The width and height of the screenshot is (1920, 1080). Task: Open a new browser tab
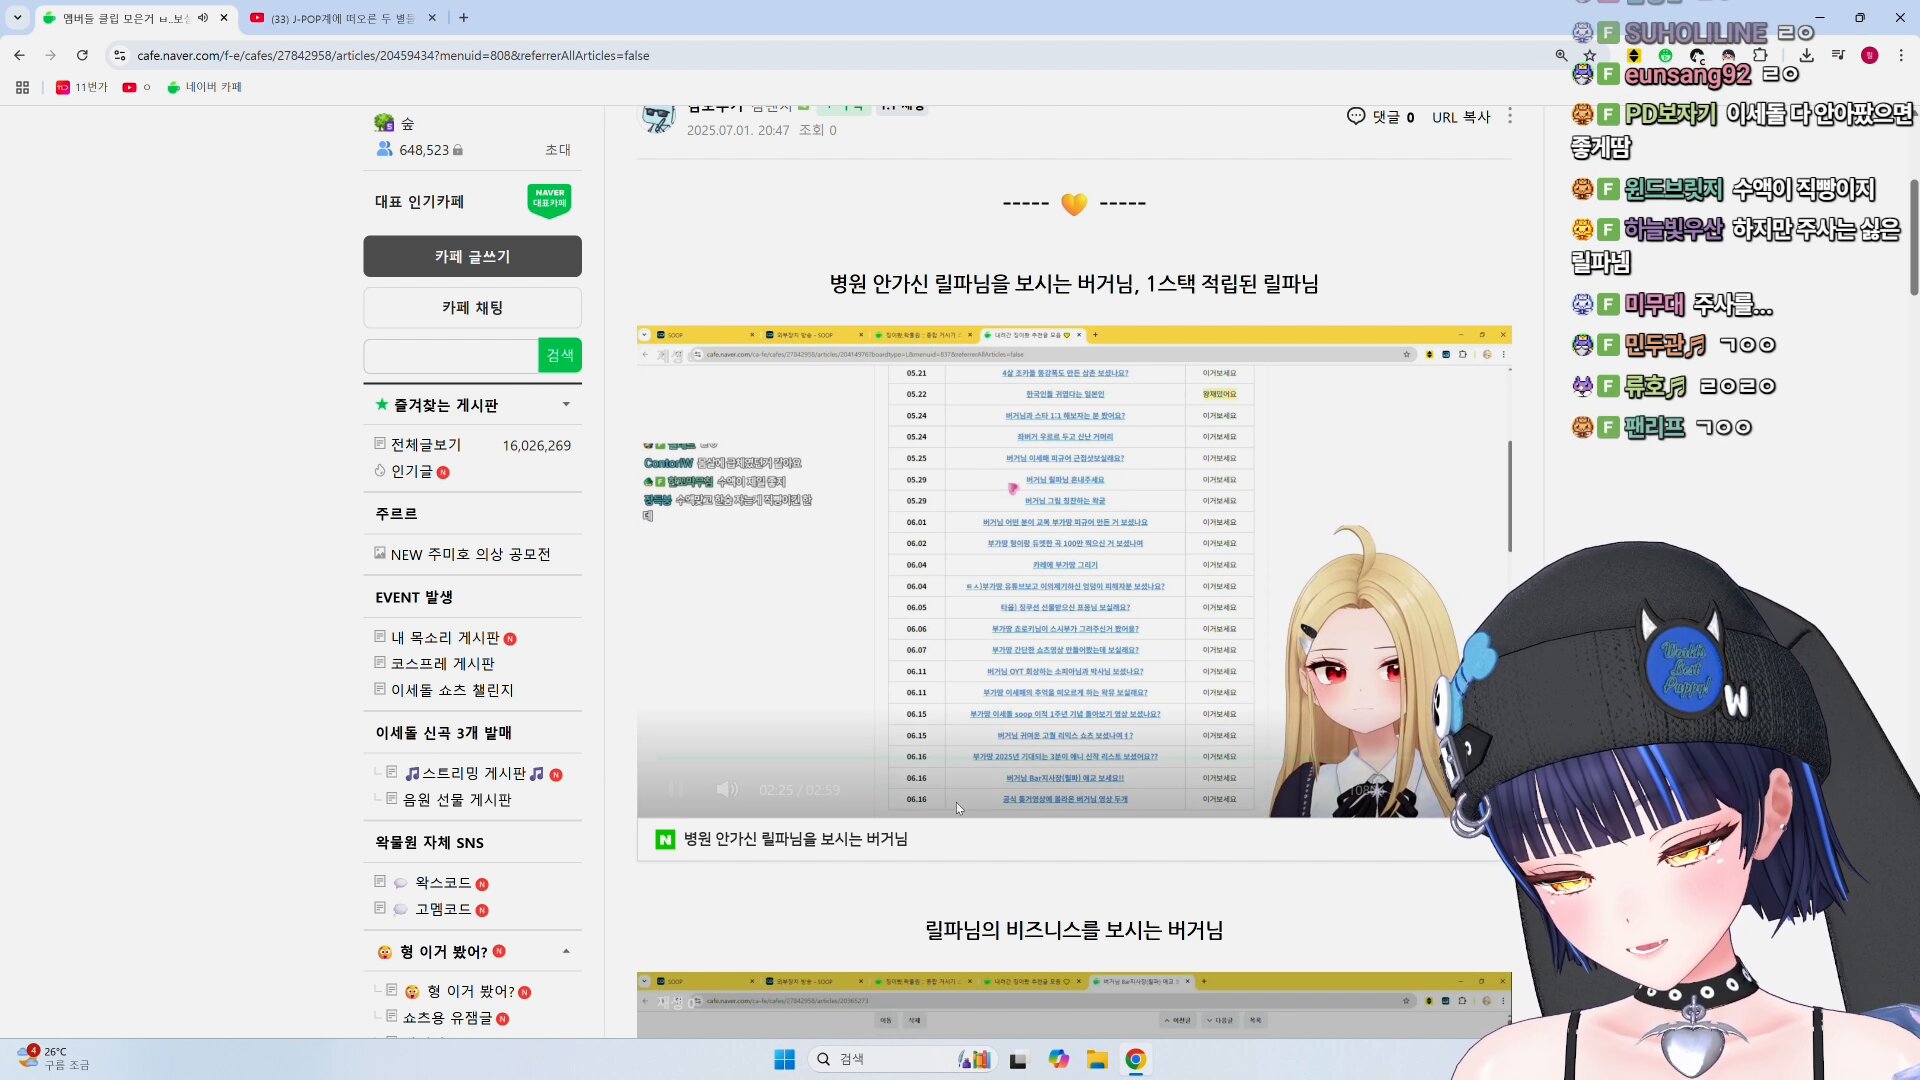click(x=463, y=18)
